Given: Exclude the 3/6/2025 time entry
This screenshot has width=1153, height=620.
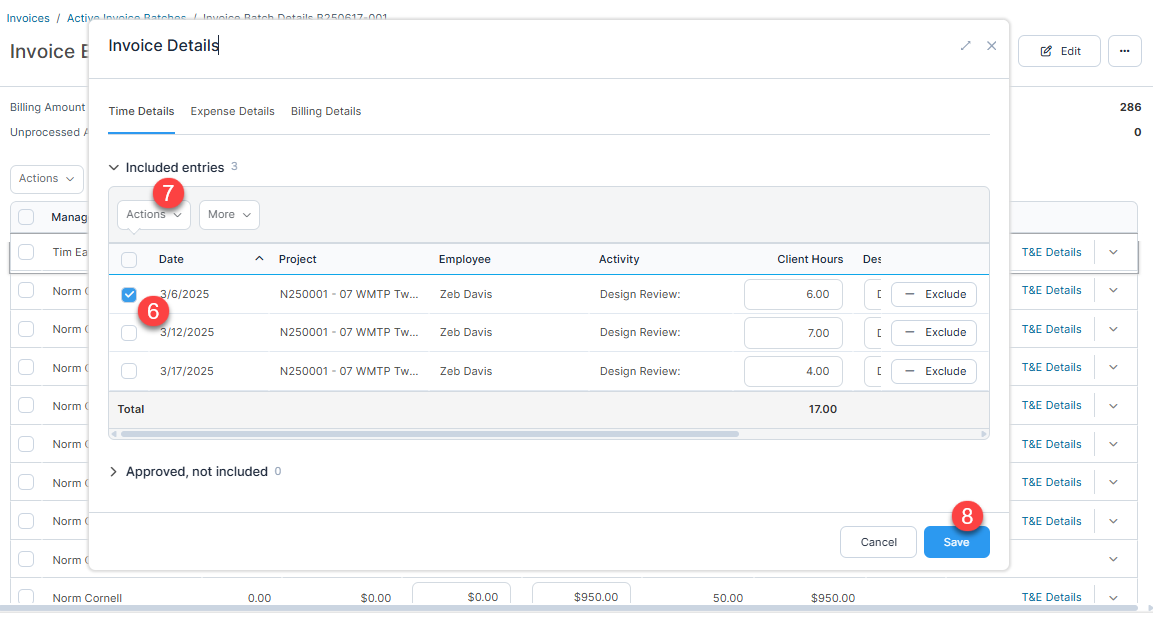Looking at the screenshot, I should point(934,294).
